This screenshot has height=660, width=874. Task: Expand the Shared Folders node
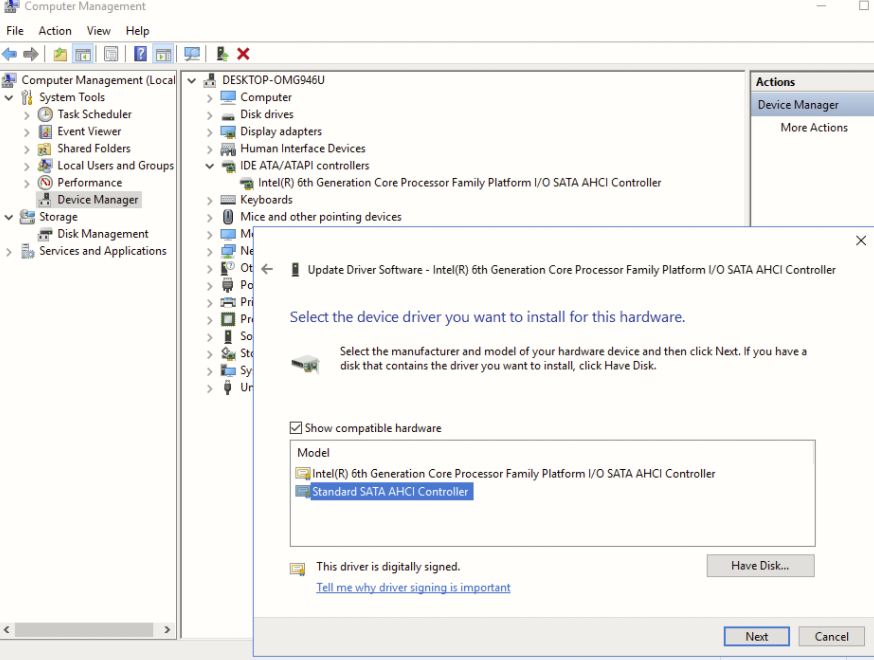(x=27, y=149)
